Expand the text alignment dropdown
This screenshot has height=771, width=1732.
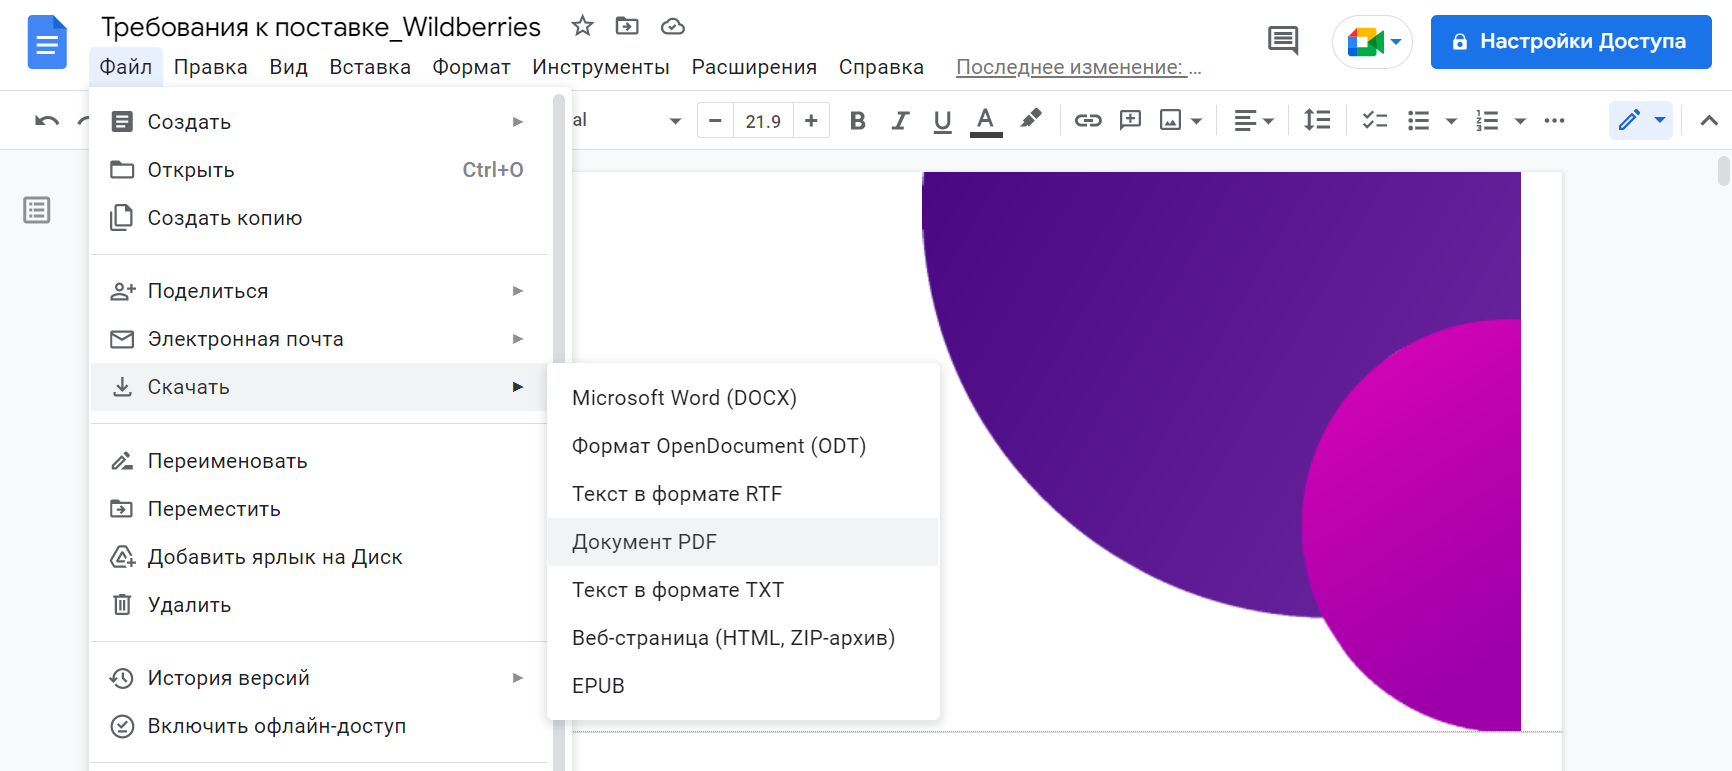click(1254, 121)
